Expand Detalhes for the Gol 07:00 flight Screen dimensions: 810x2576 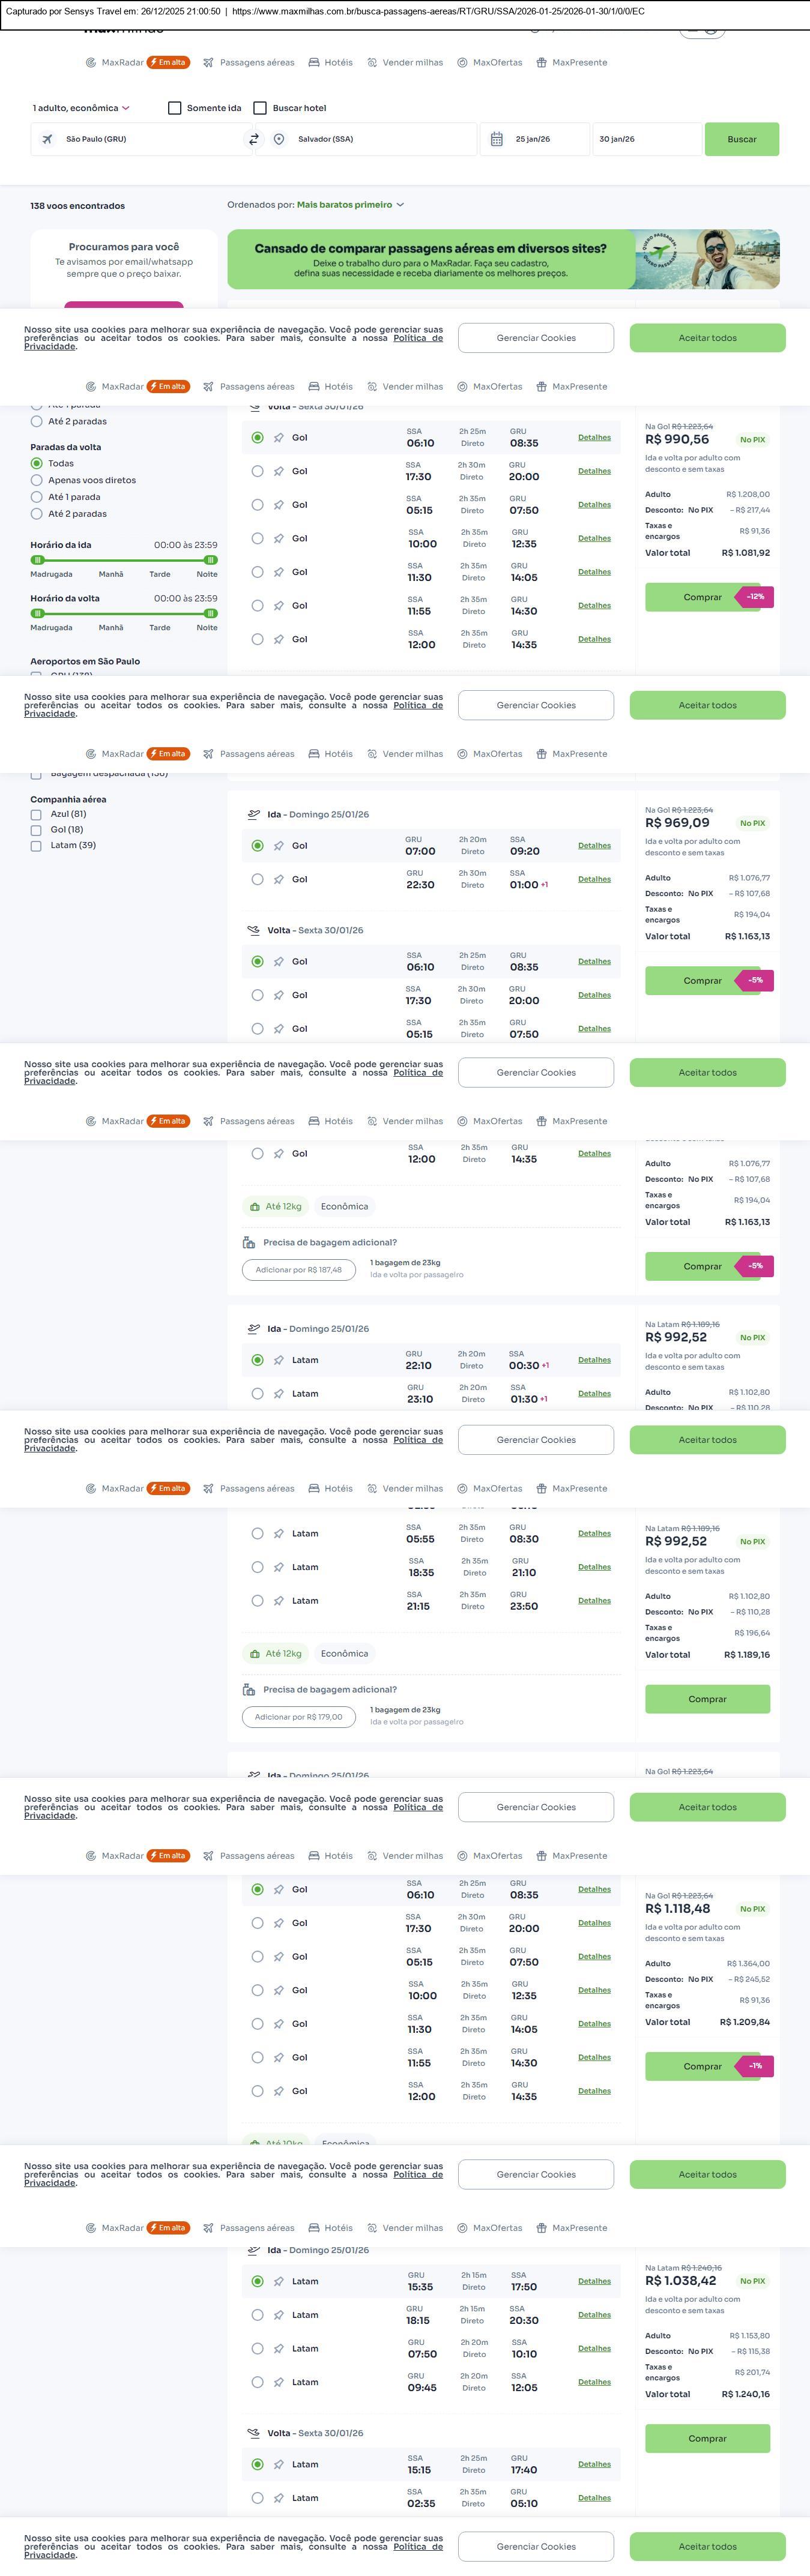point(594,846)
